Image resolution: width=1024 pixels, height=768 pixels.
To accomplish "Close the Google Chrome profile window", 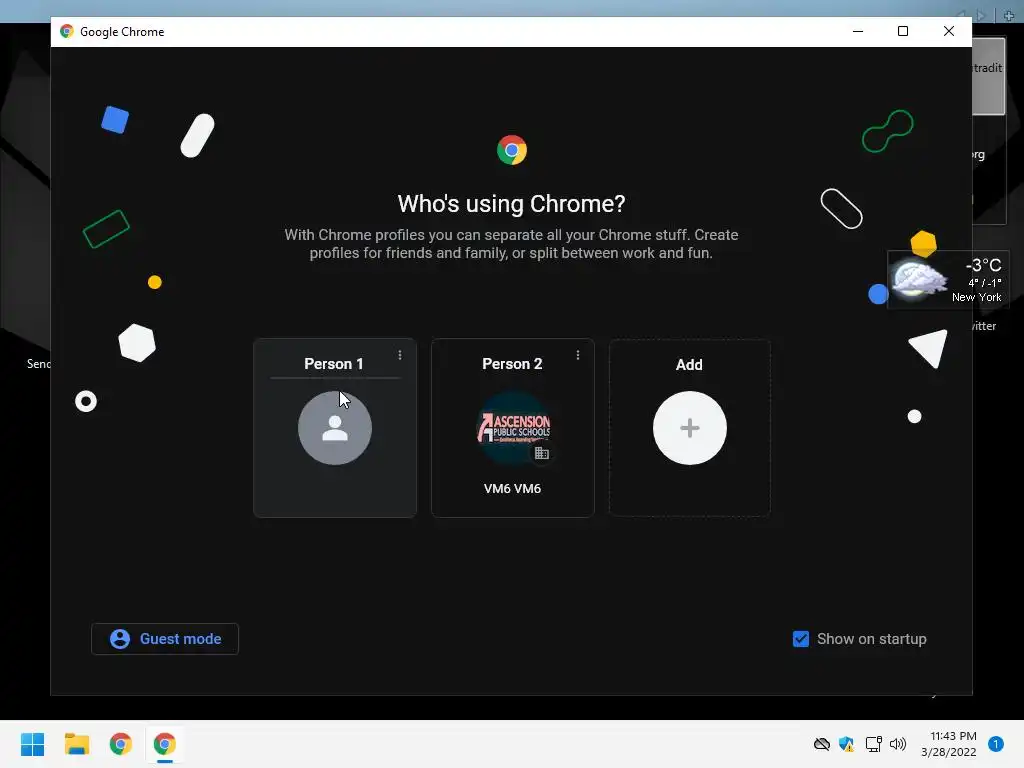I will click(949, 31).
